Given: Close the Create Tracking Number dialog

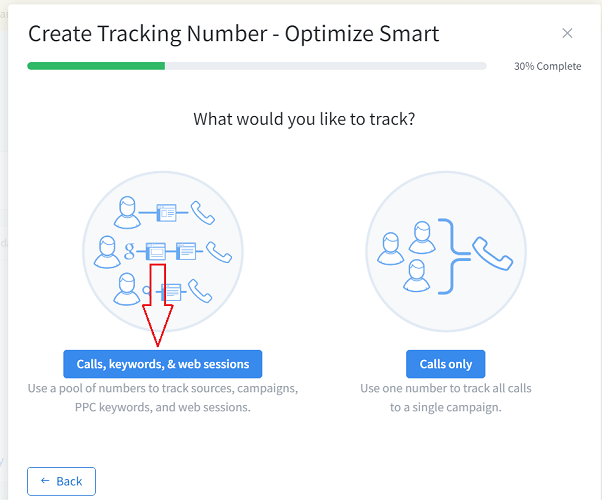Looking at the screenshot, I should [567, 34].
